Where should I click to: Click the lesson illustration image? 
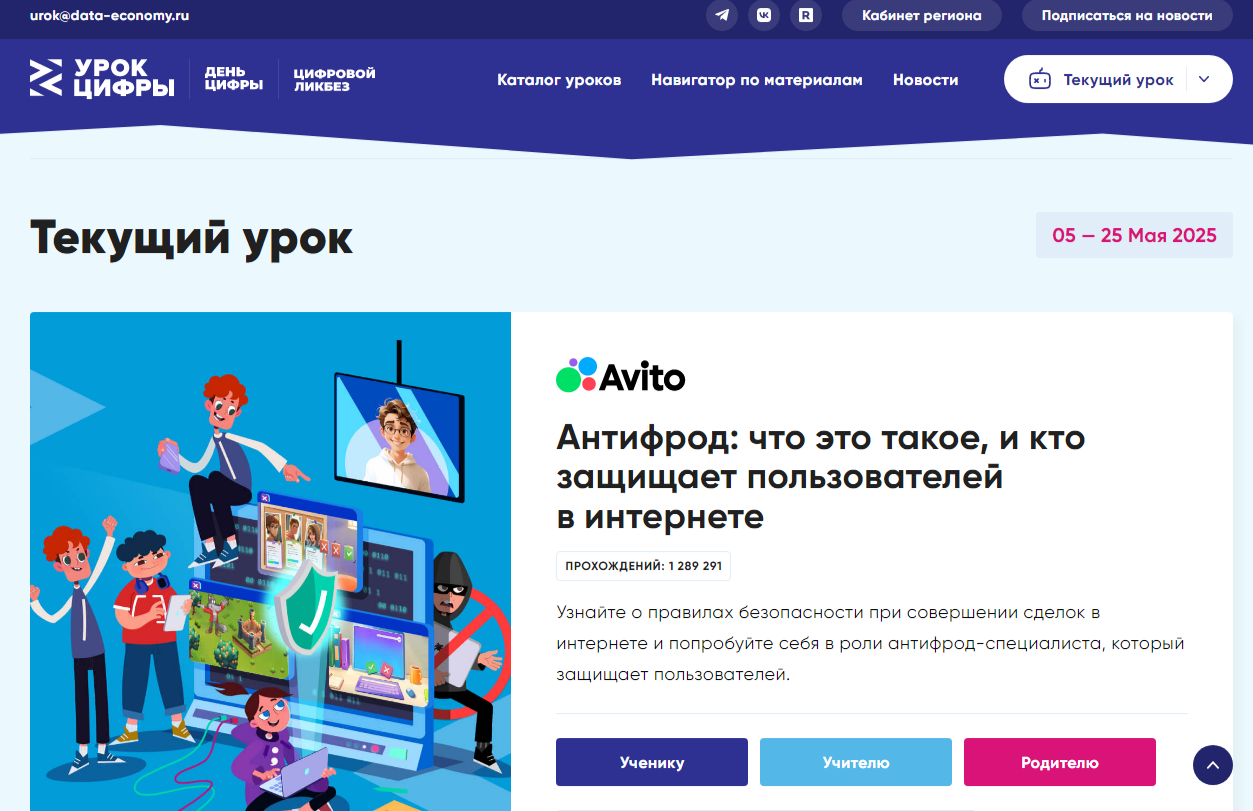click(x=270, y=561)
